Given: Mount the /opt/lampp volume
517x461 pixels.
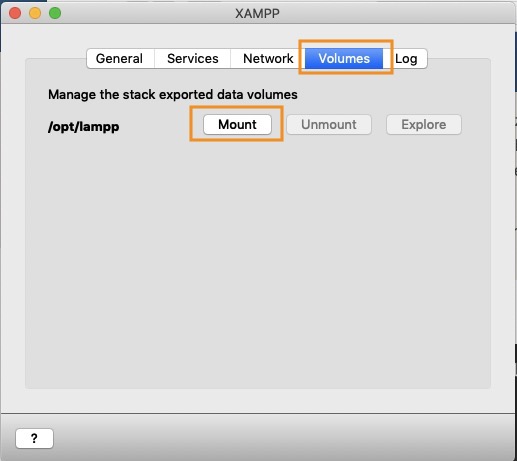Looking at the screenshot, I should point(237,125).
